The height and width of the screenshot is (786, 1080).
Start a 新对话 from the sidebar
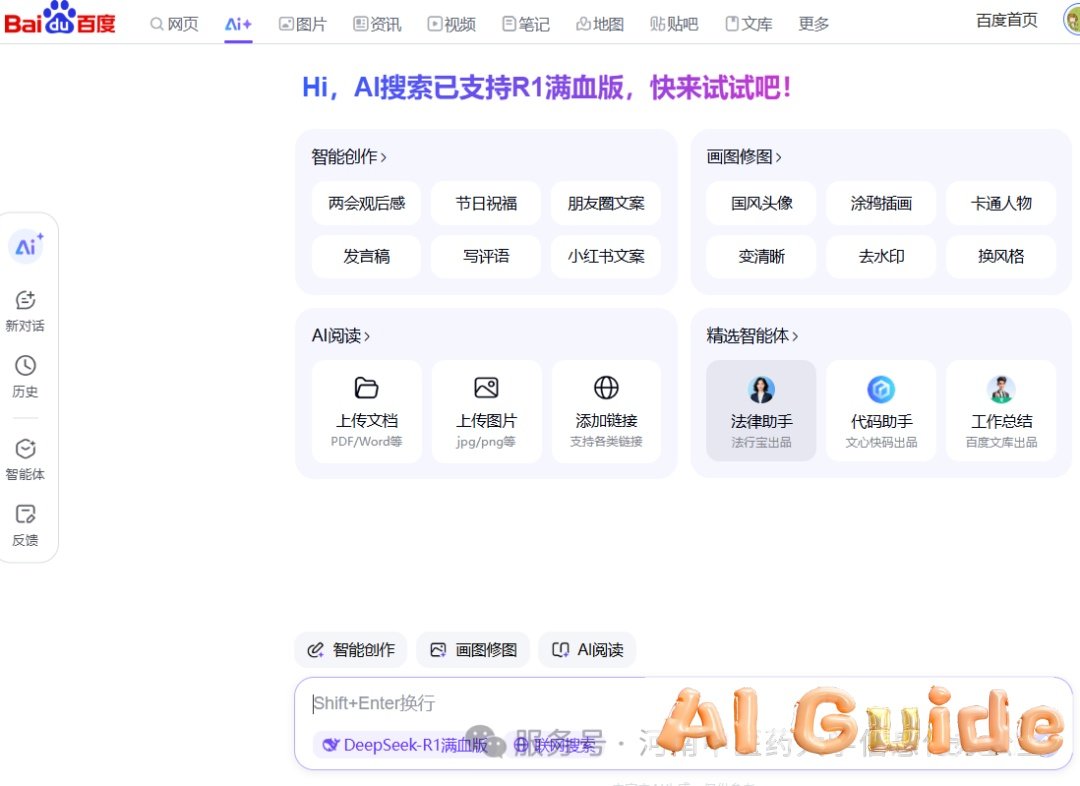click(x=25, y=311)
